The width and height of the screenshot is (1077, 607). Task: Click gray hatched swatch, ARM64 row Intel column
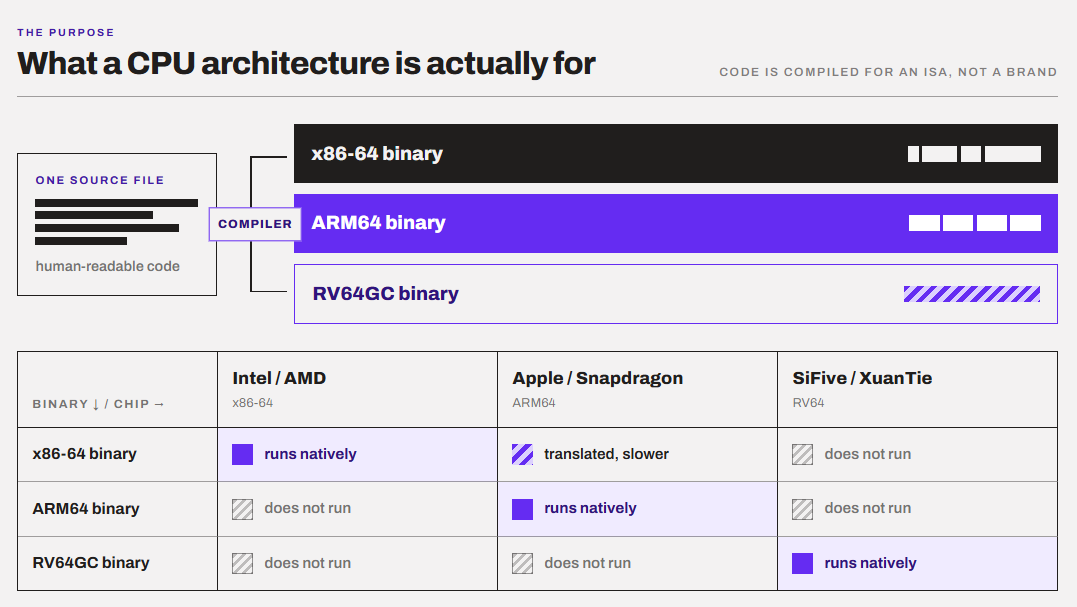tap(242, 509)
